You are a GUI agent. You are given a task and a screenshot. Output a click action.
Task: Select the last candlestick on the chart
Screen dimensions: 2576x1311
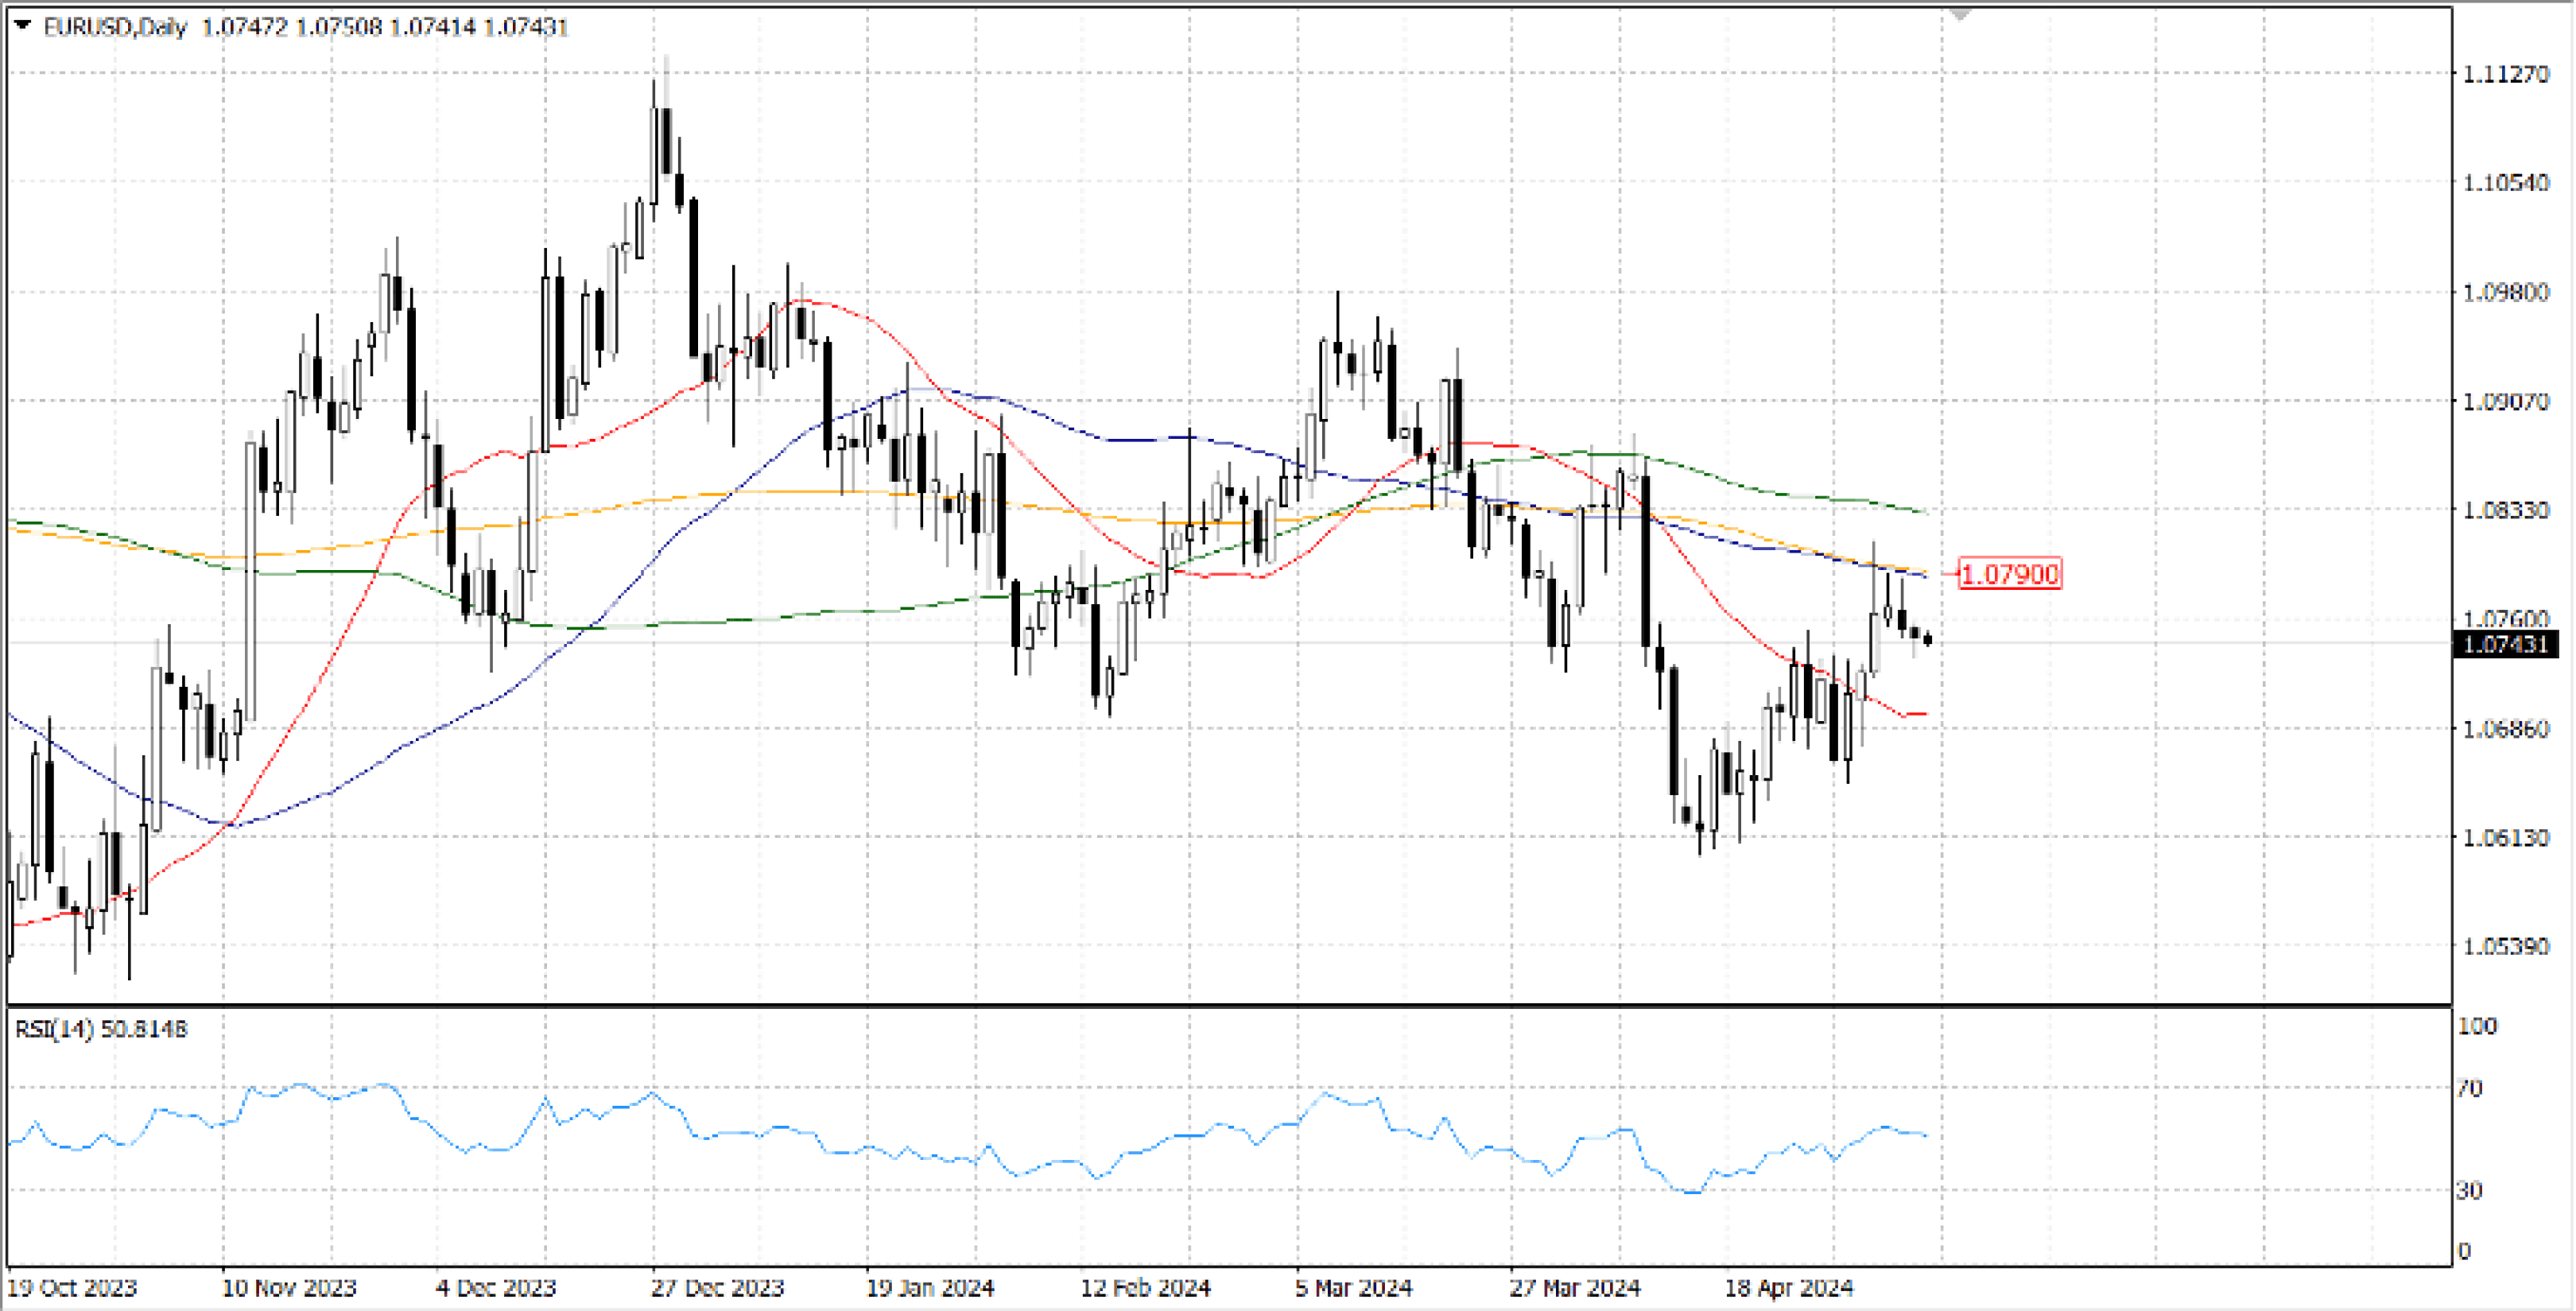pyautogui.click(x=1927, y=640)
